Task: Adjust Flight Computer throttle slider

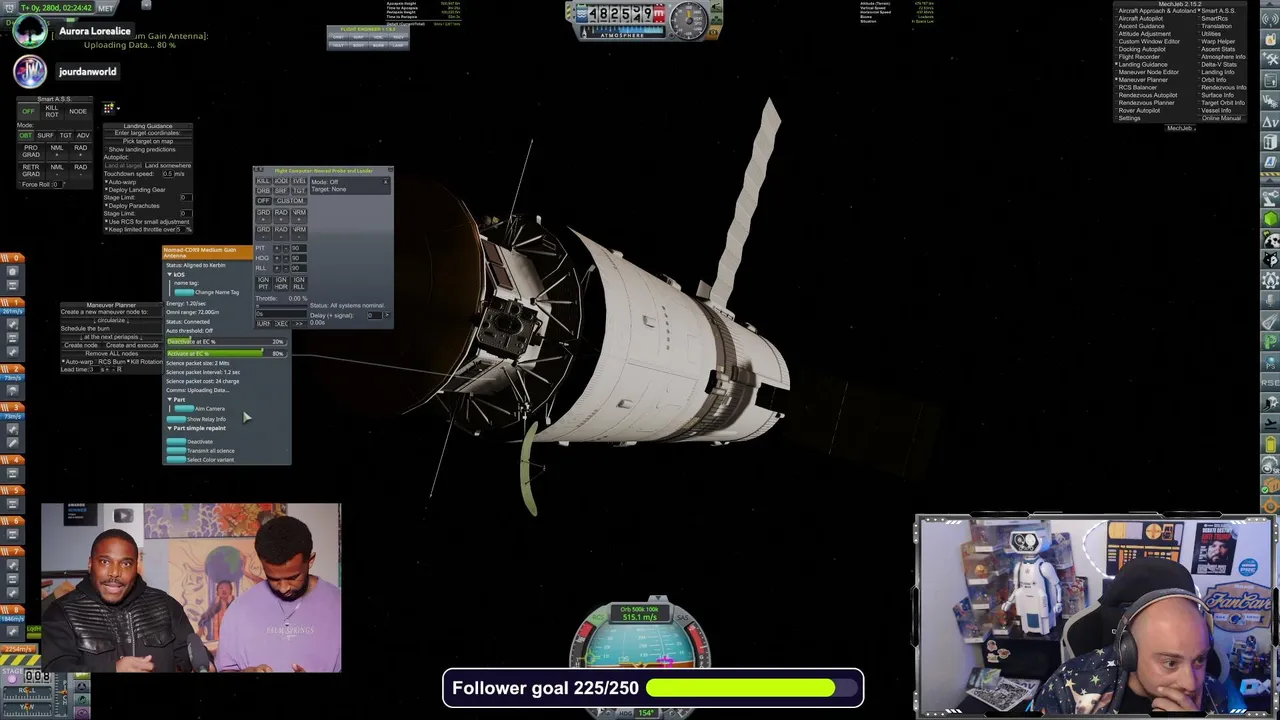Action: (x=281, y=306)
